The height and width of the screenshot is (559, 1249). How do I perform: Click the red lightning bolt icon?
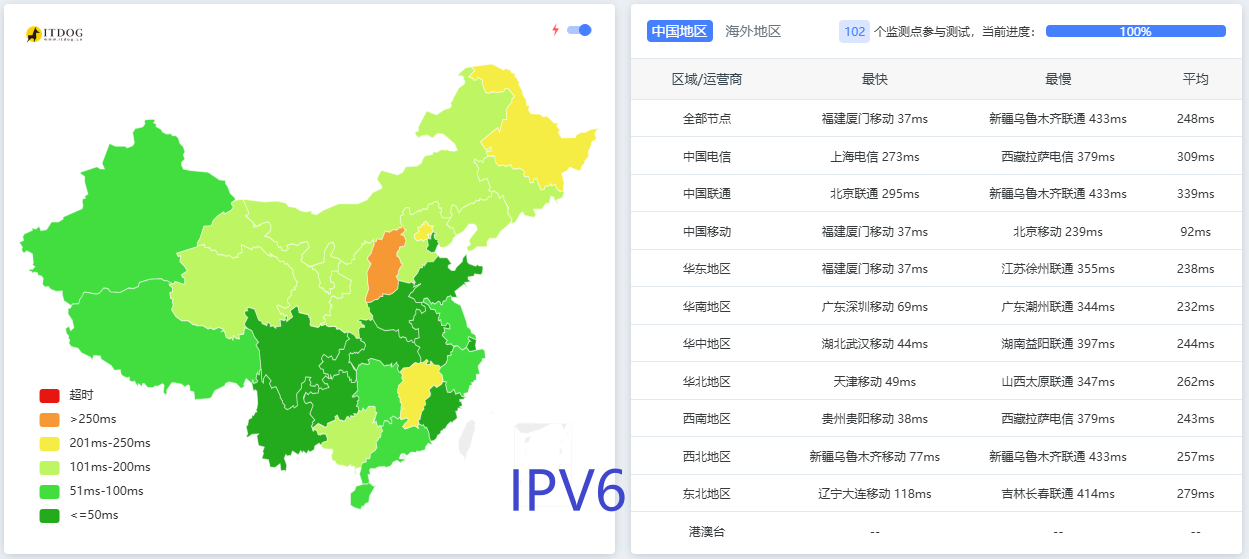tap(556, 30)
